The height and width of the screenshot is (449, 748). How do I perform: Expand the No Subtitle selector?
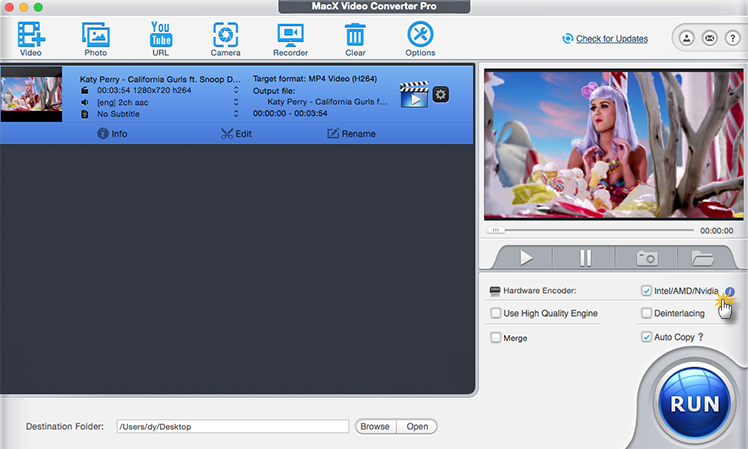(236, 114)
